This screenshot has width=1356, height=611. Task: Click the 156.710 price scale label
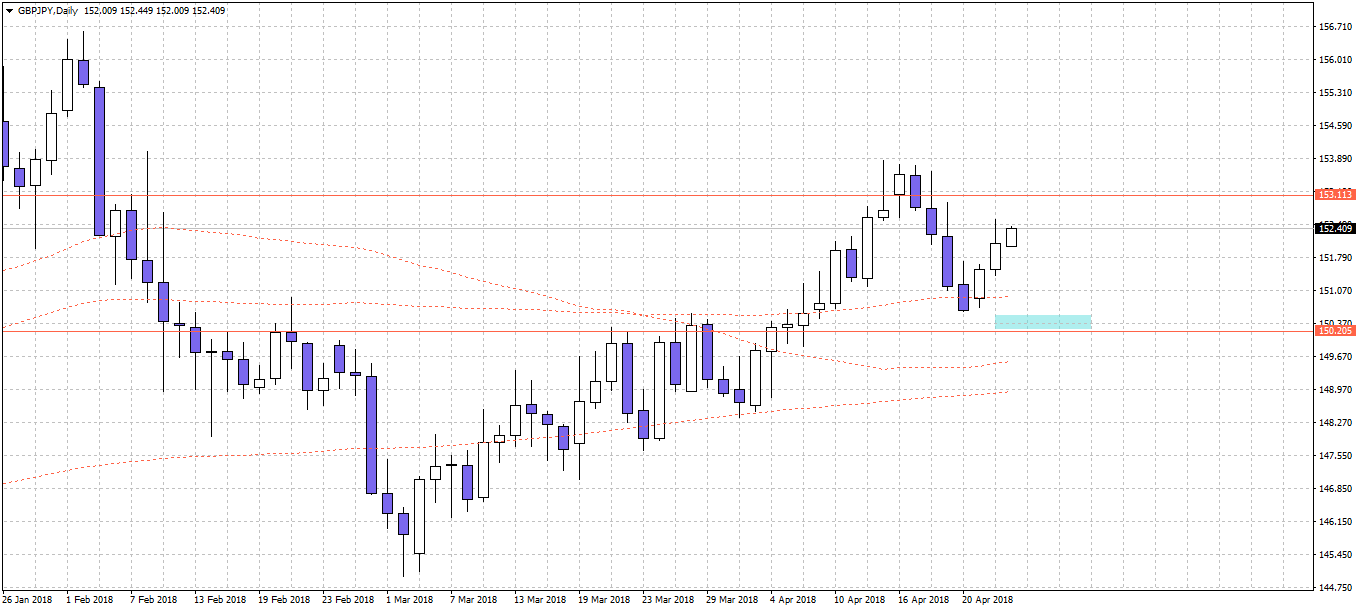1336,26
